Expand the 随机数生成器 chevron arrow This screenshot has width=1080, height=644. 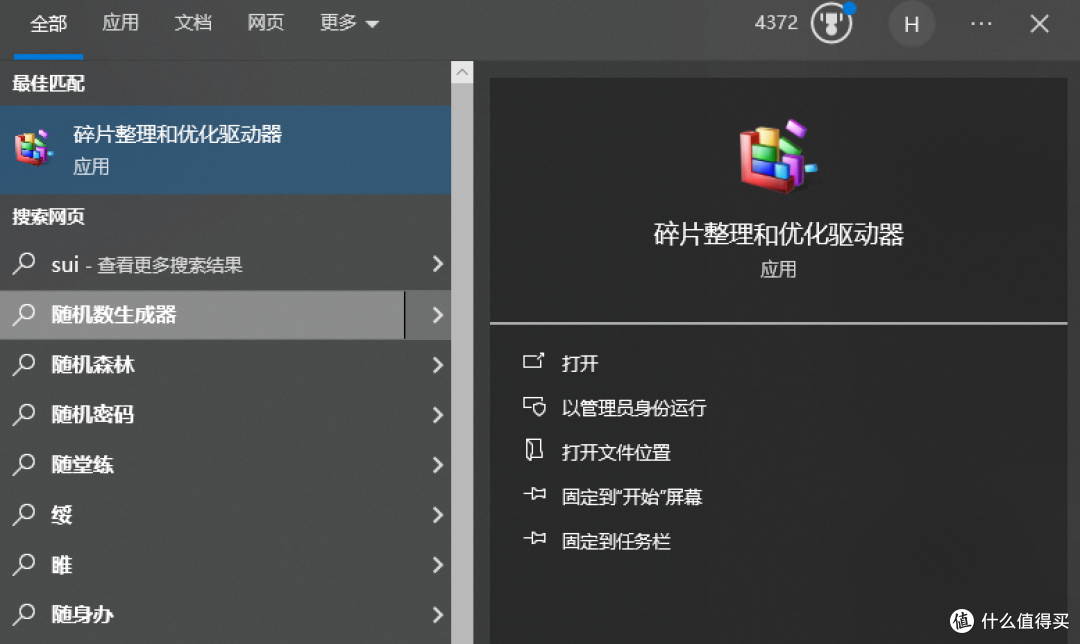[437, 315]
